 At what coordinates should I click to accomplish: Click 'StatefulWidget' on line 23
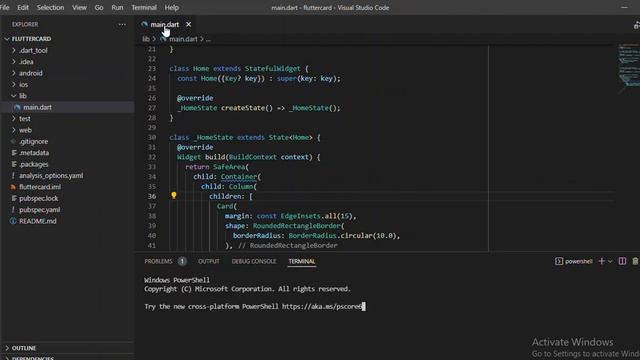273,69
